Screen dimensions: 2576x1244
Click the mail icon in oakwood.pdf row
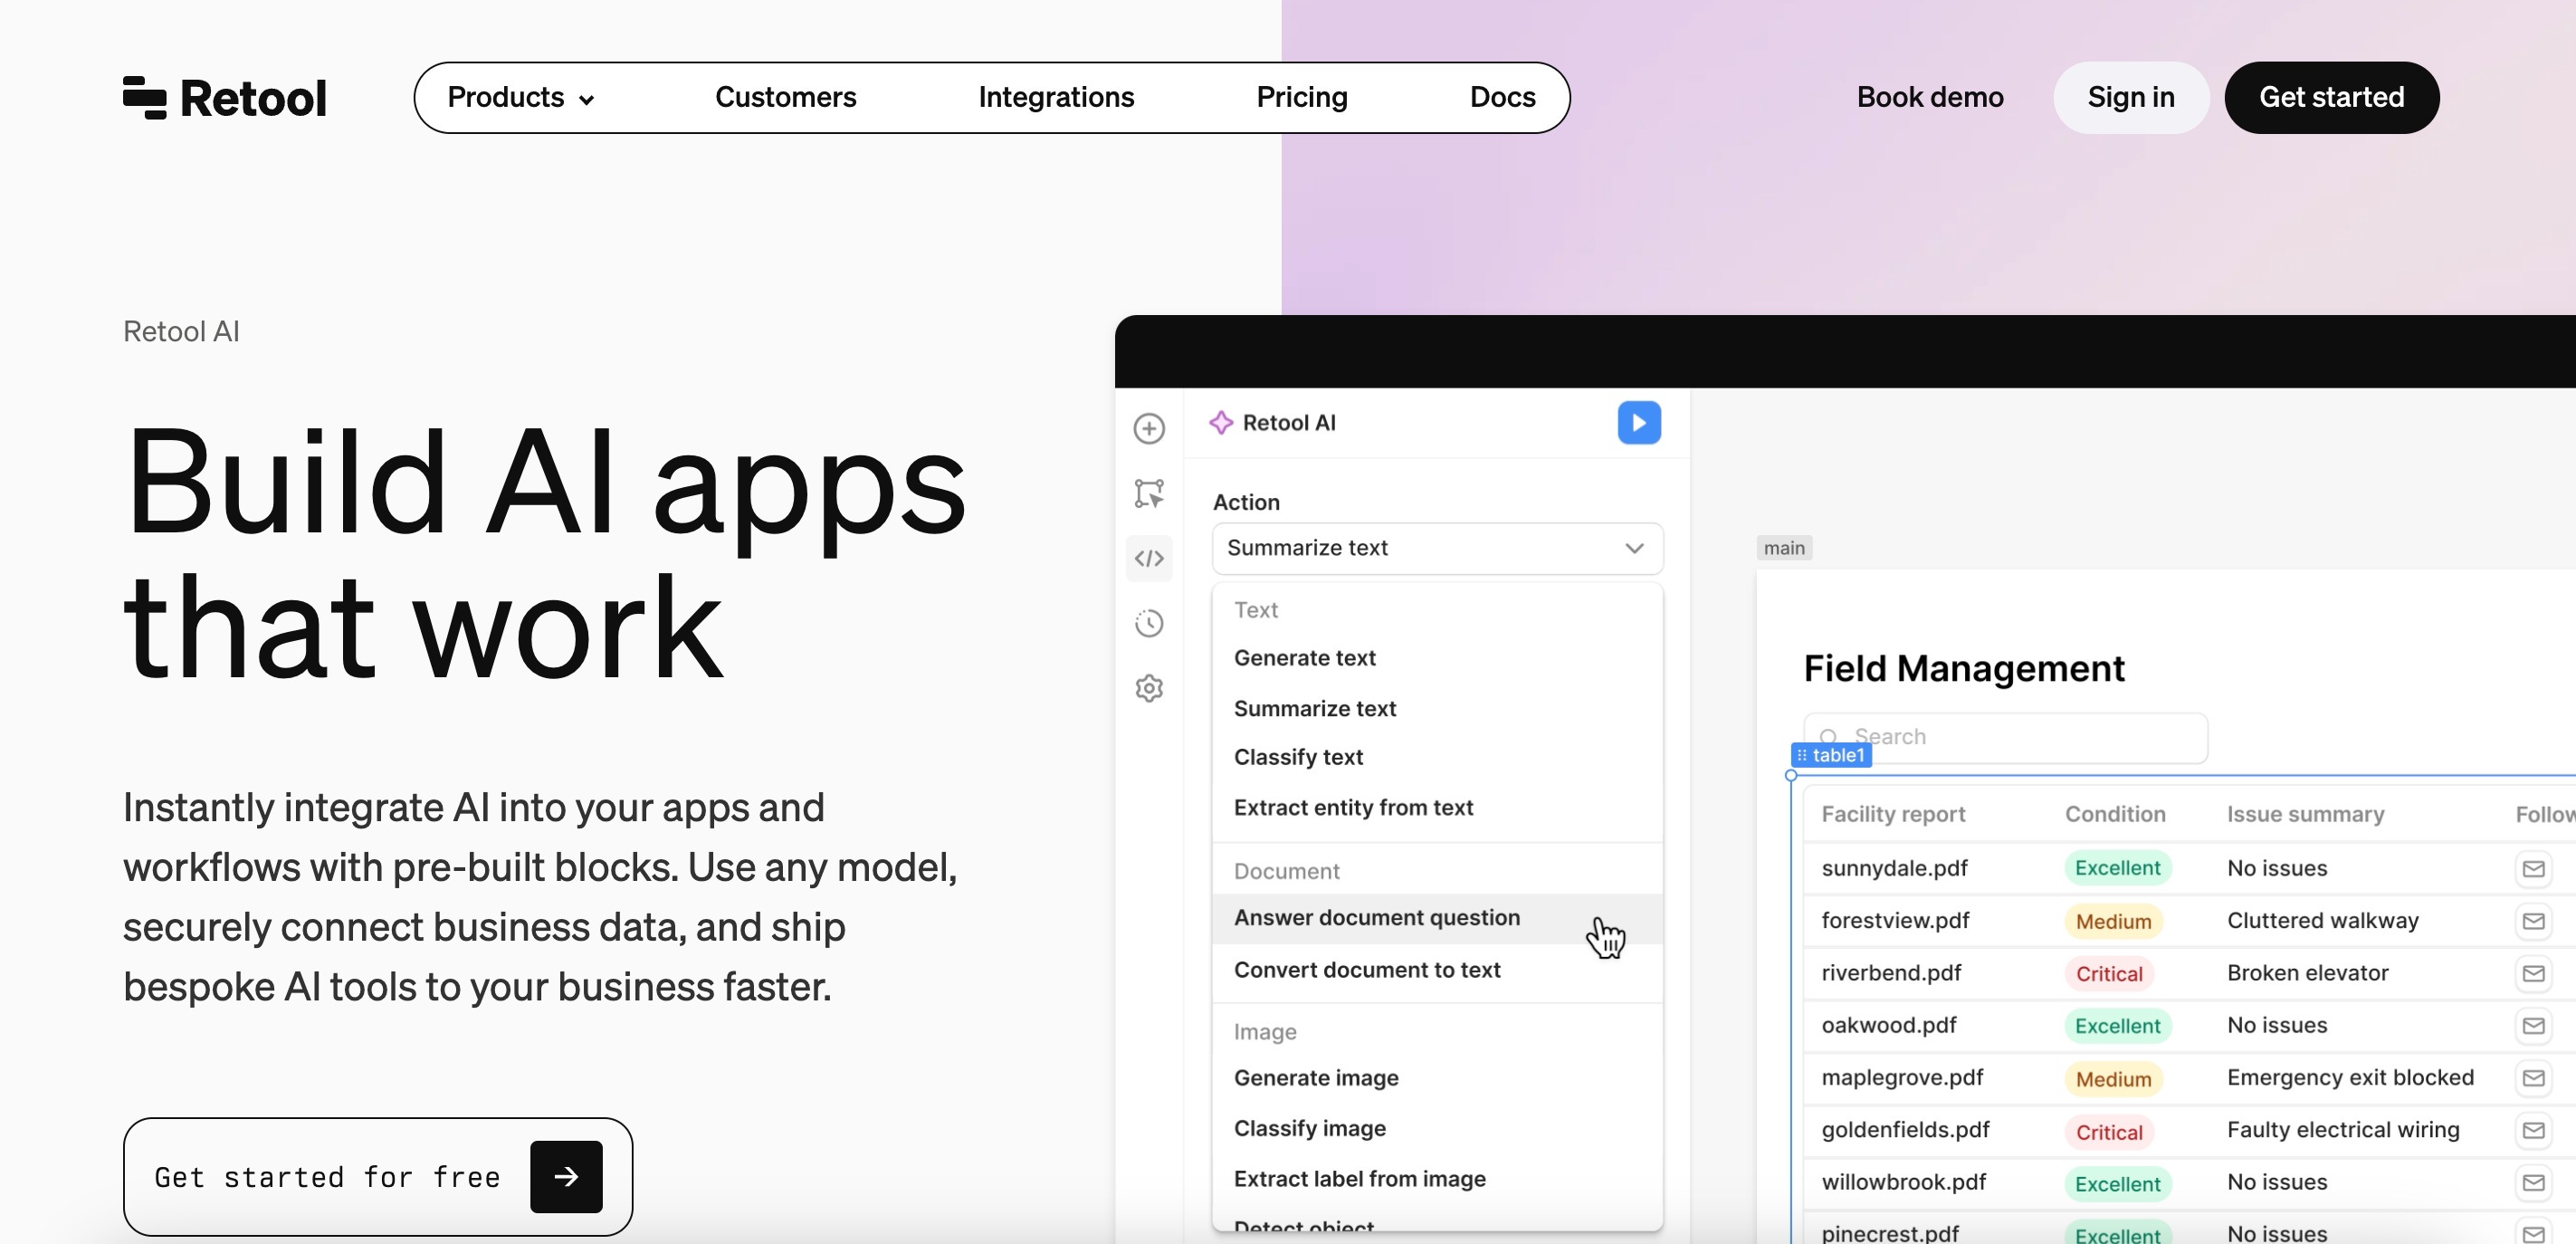2533,1026
